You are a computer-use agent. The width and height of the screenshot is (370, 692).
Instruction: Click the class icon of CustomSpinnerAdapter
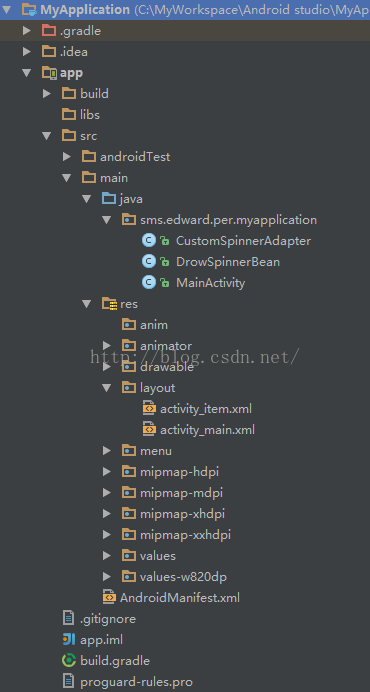click(x=149, y=241)
